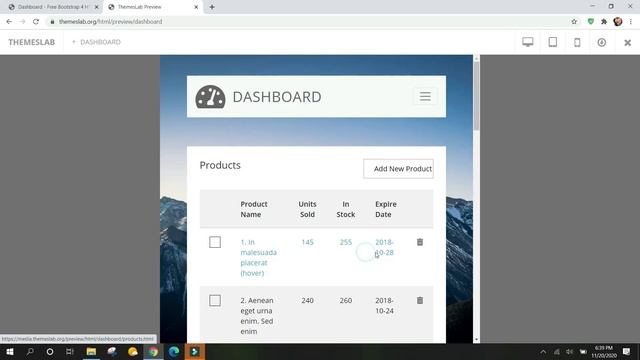Click the Products section heading
Screen dimensions: 640x360
[x=220, y=165]
